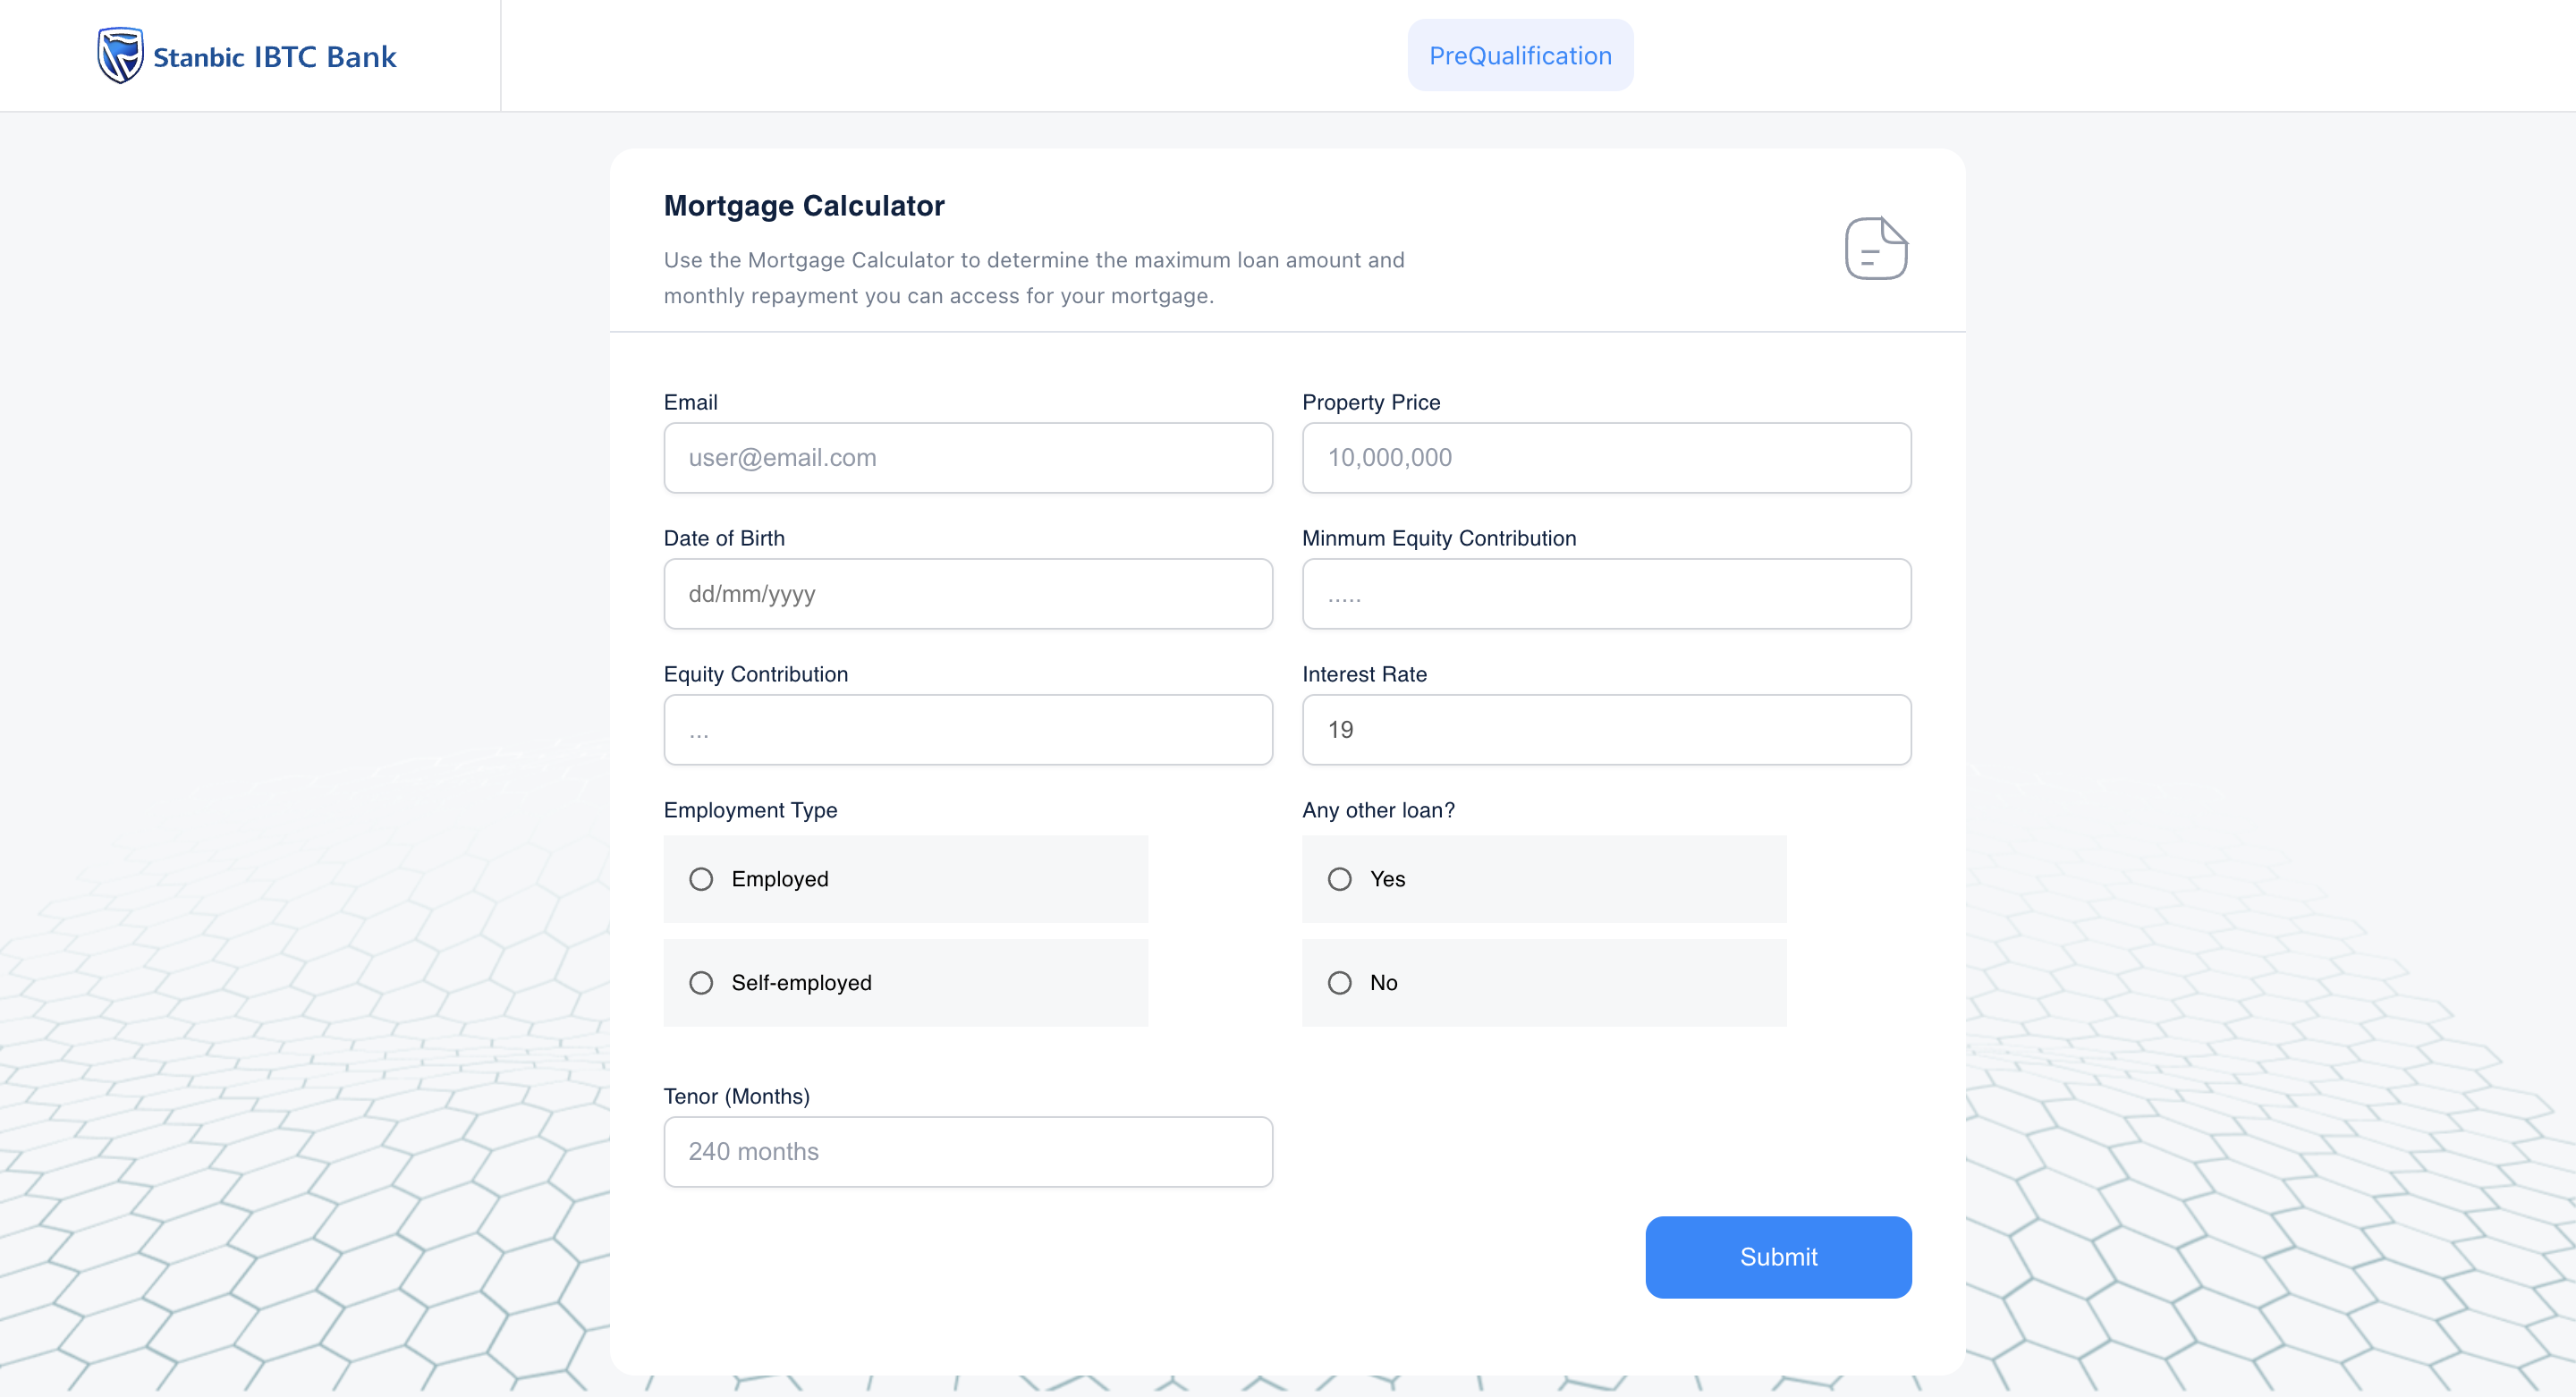The width and height of the screenshot is (2576, 1397).
Task: Click the Mortgage Calculator heading
Action: point(804,206)
